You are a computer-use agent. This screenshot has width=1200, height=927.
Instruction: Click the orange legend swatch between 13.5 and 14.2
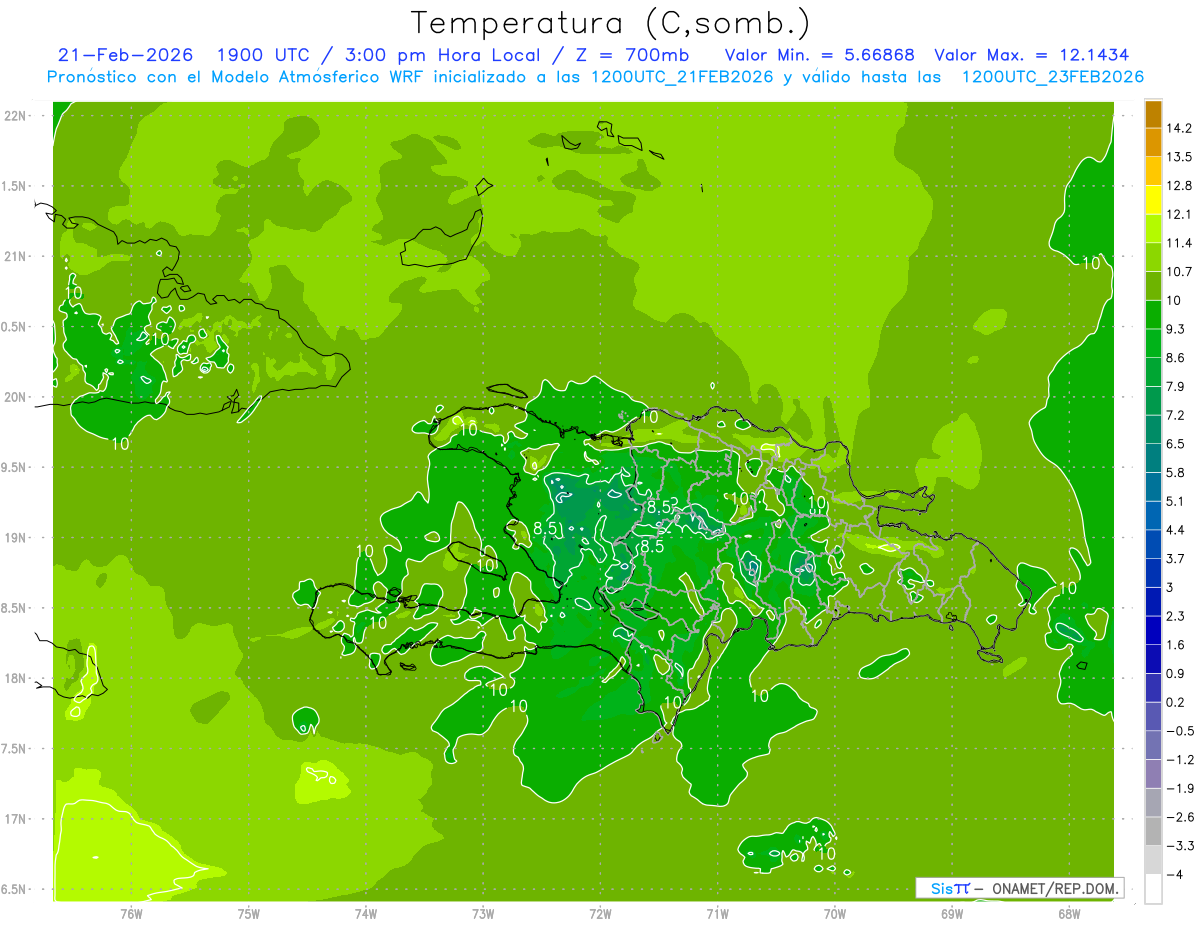point(1153,142)
